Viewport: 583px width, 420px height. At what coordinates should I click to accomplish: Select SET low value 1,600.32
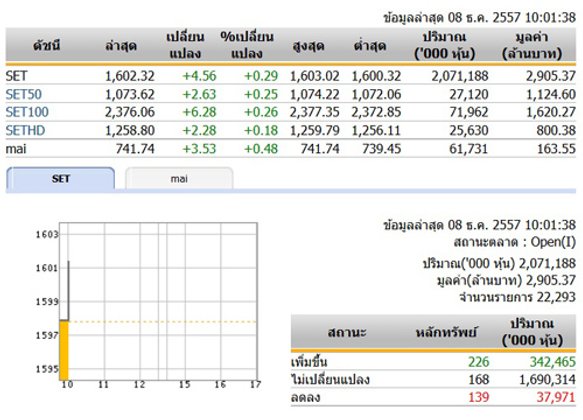point(376,76)
